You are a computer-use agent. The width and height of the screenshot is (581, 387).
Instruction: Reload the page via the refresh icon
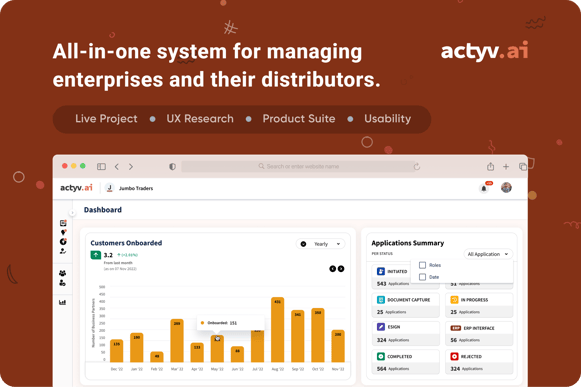click(x=417, y=166)
